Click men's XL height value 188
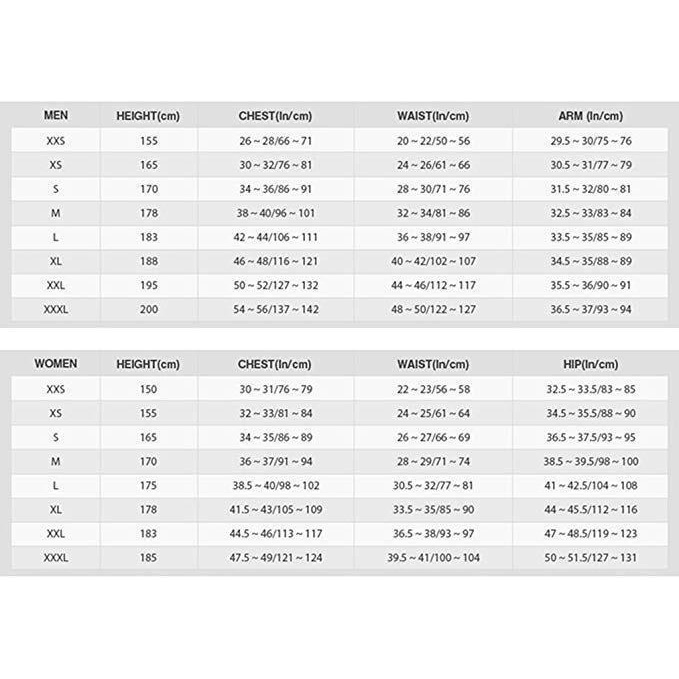Image resolution: width=679 pixels, height=679 pixels. coord(149,261)
